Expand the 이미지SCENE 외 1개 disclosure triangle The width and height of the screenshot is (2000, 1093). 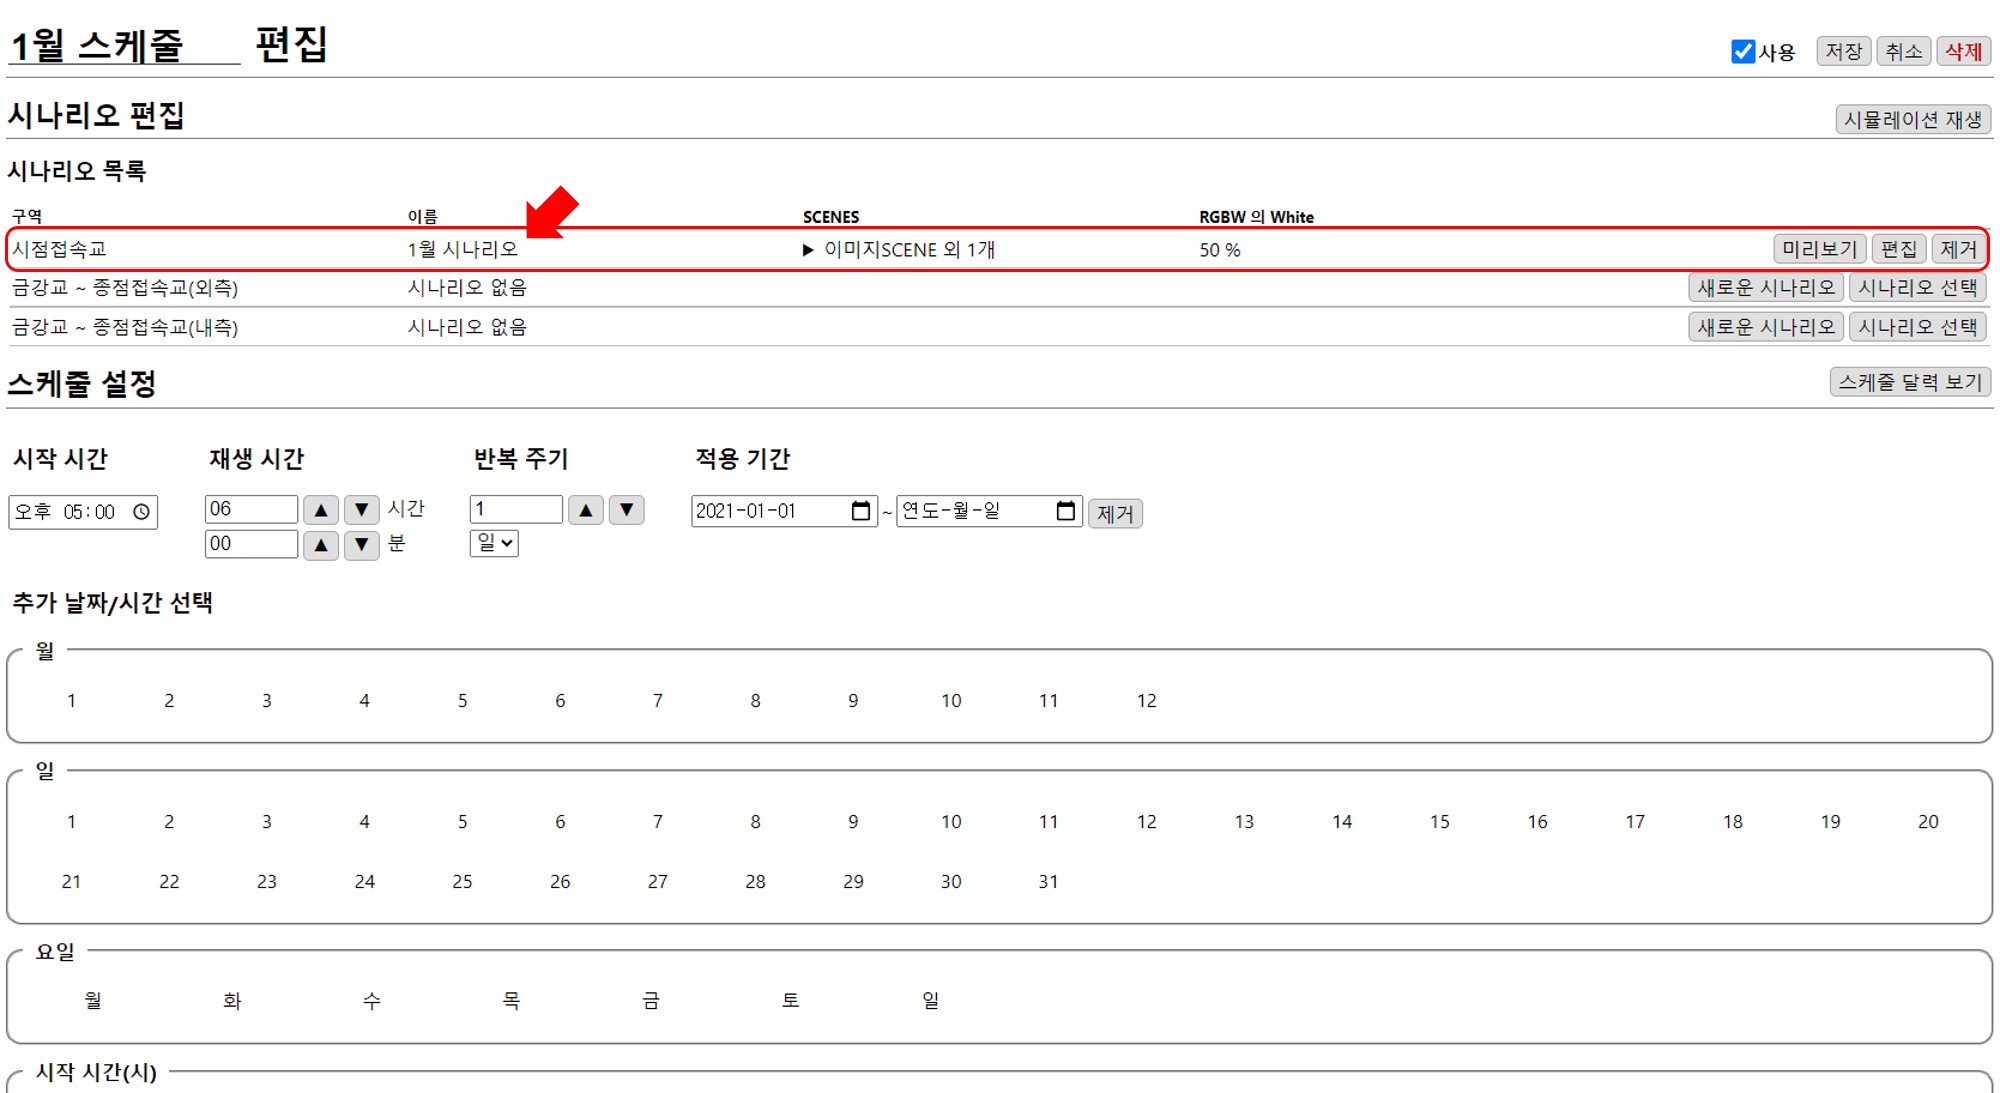pos(808,250)
